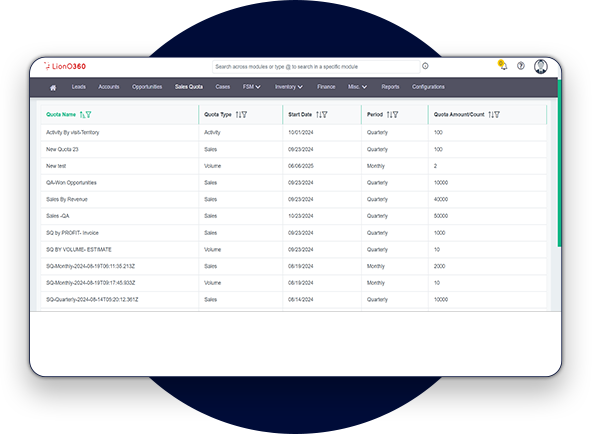Click the LionO360 logo
This screenshot has height=434, width=592.
pyautogui.click(x=65, y=66)
